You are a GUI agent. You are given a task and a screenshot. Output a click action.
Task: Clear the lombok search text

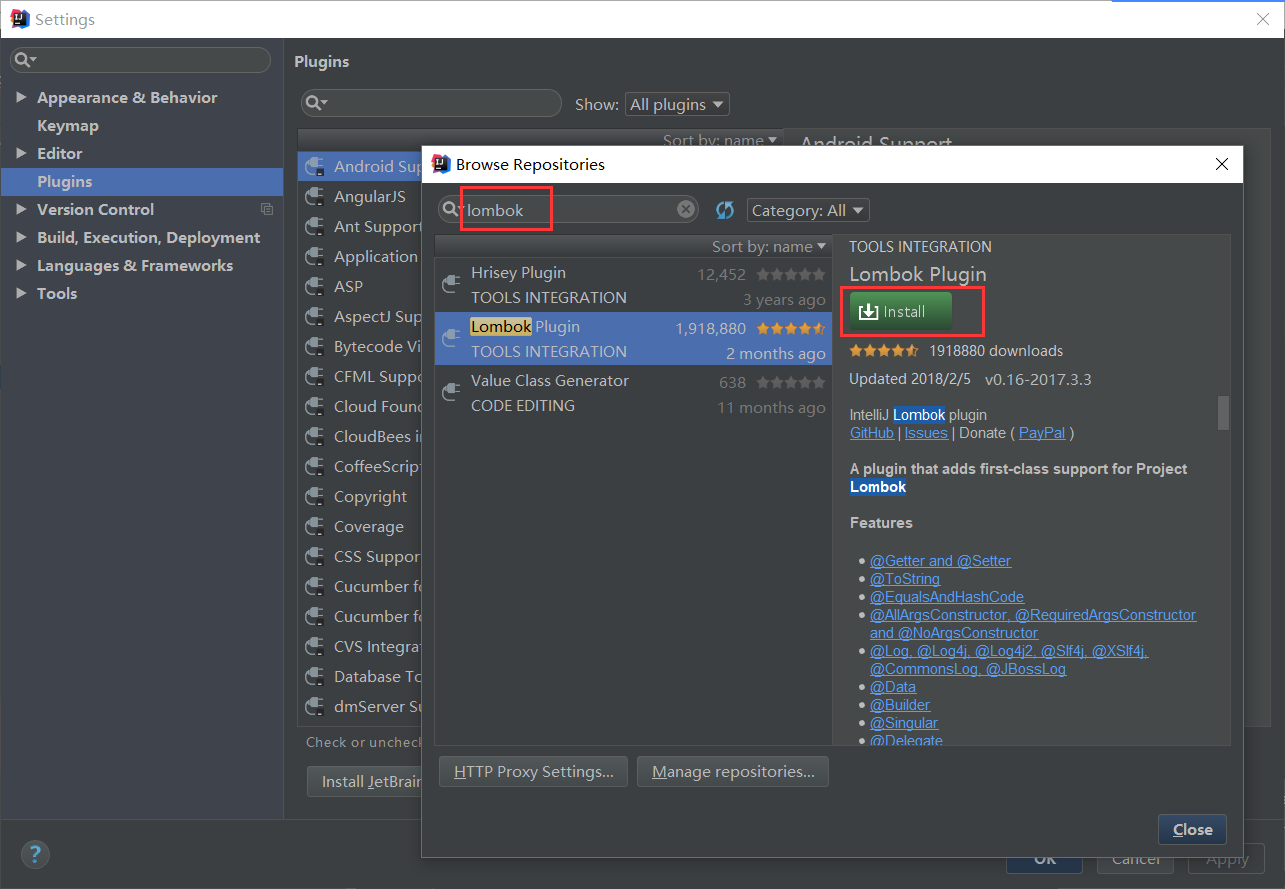(686, 209)
